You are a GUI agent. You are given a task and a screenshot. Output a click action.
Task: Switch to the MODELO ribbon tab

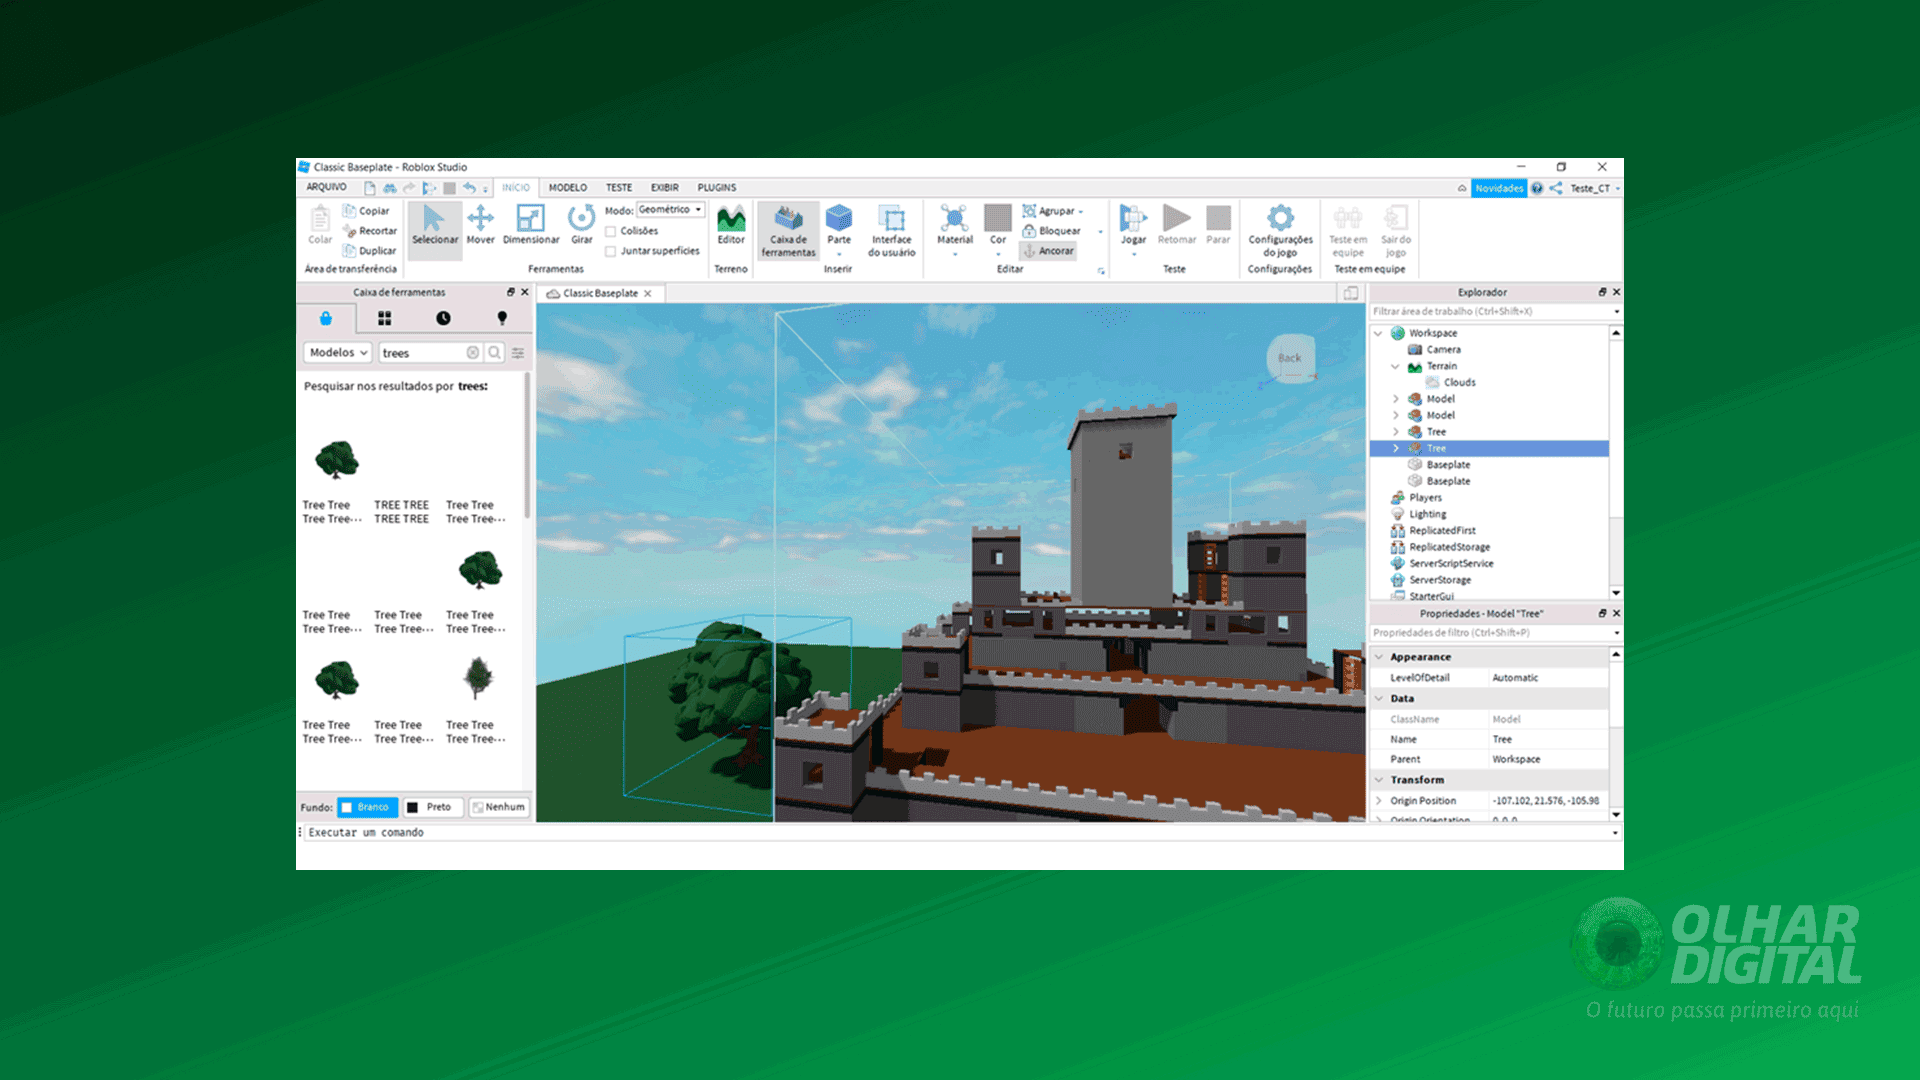pyautogui.click(x=568, y=188)
